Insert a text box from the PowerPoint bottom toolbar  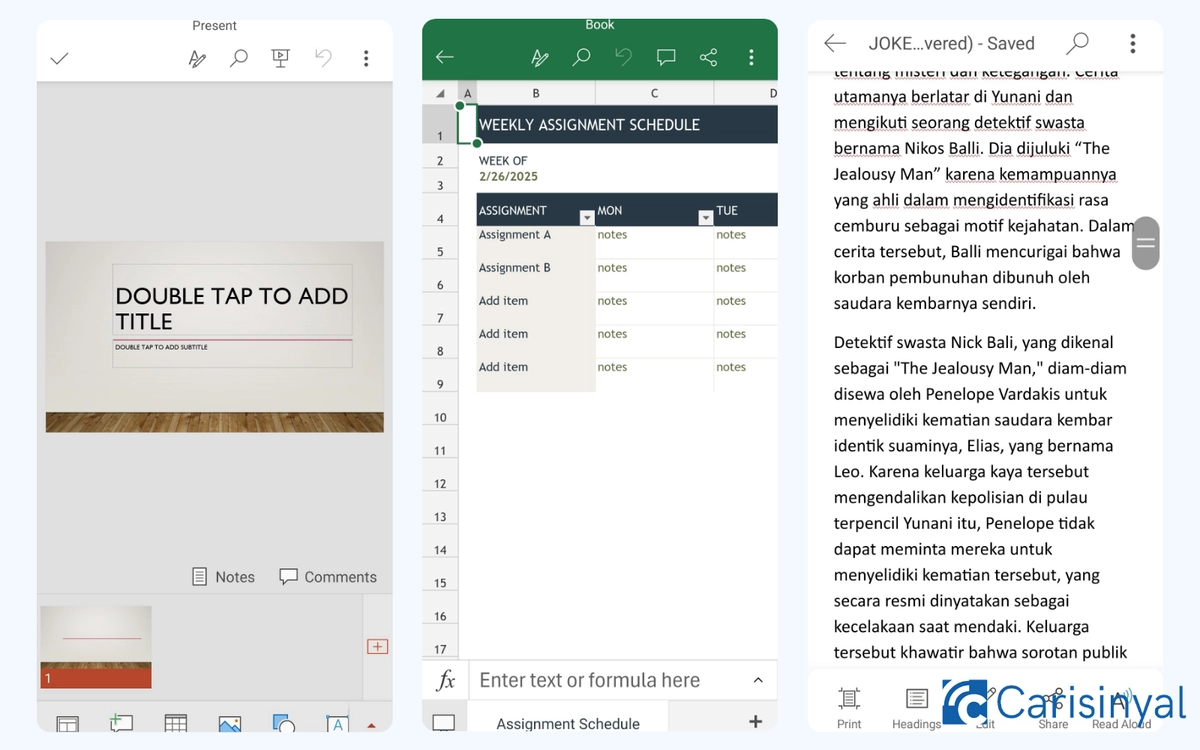point(337,723)
